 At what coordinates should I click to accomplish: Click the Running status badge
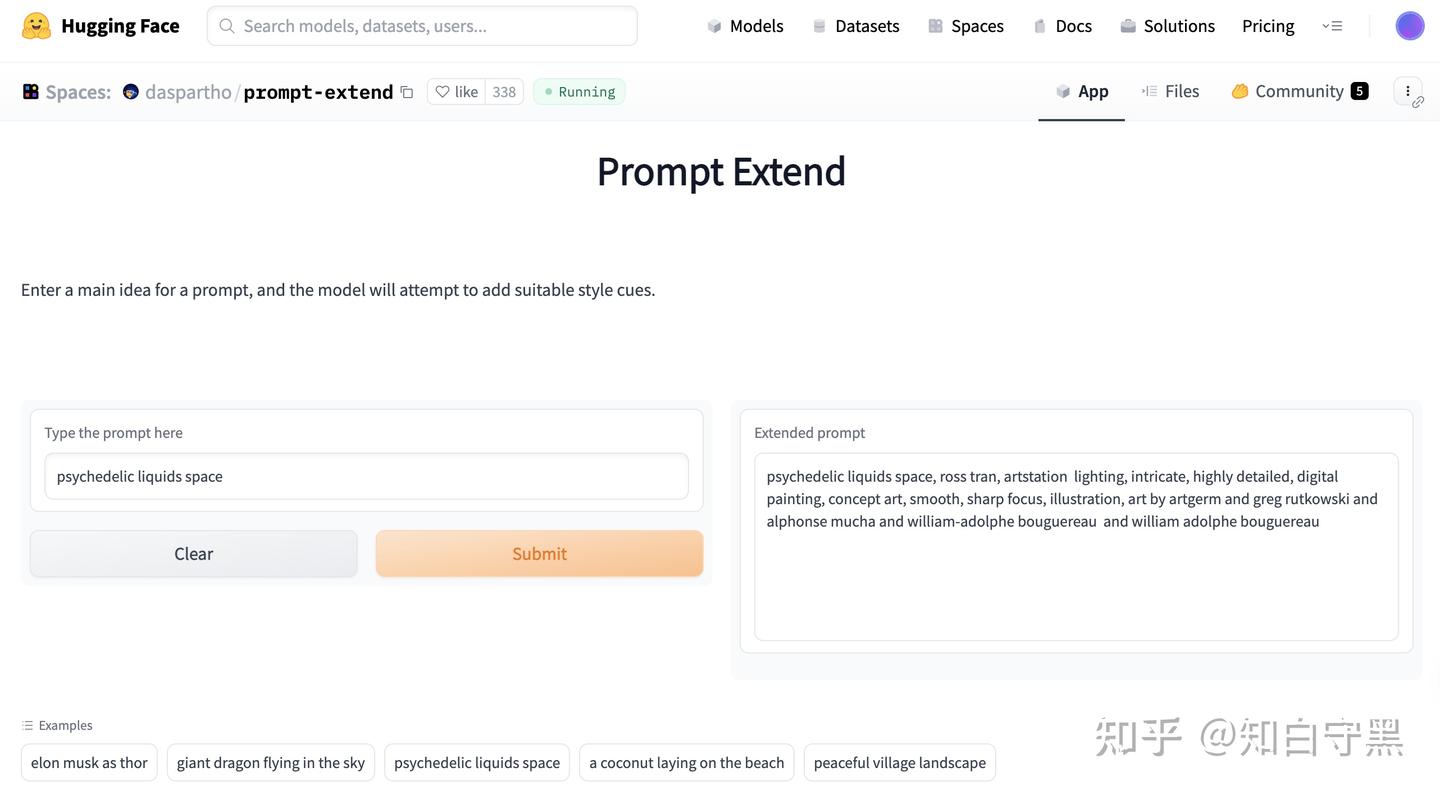578,91
